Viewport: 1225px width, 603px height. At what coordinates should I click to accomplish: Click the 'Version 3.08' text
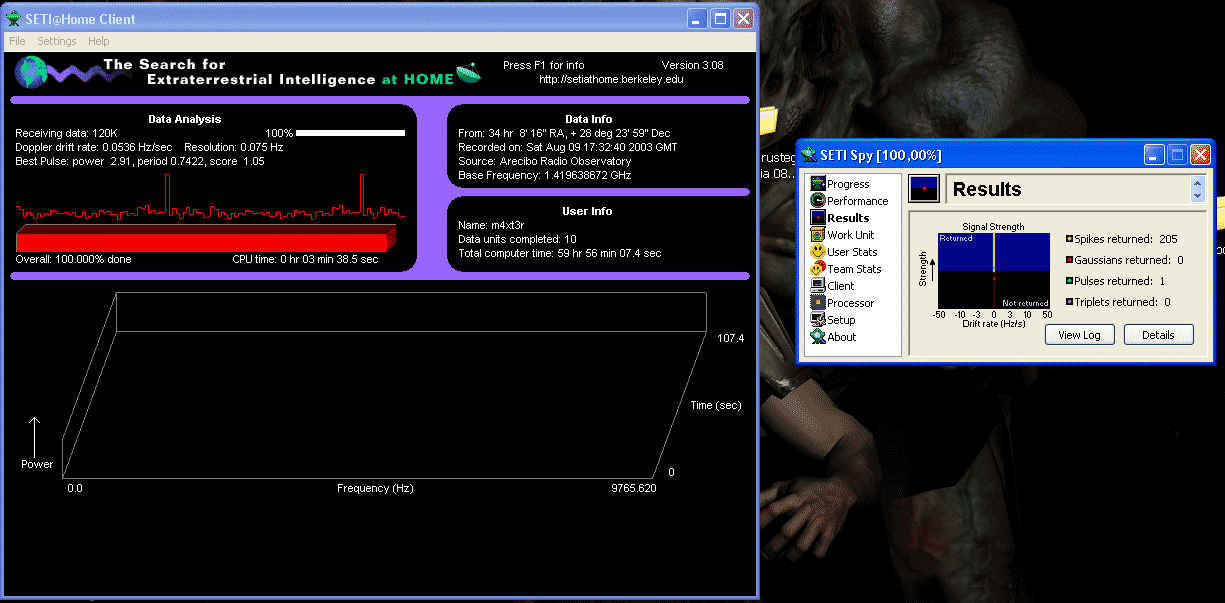point(692,65)
